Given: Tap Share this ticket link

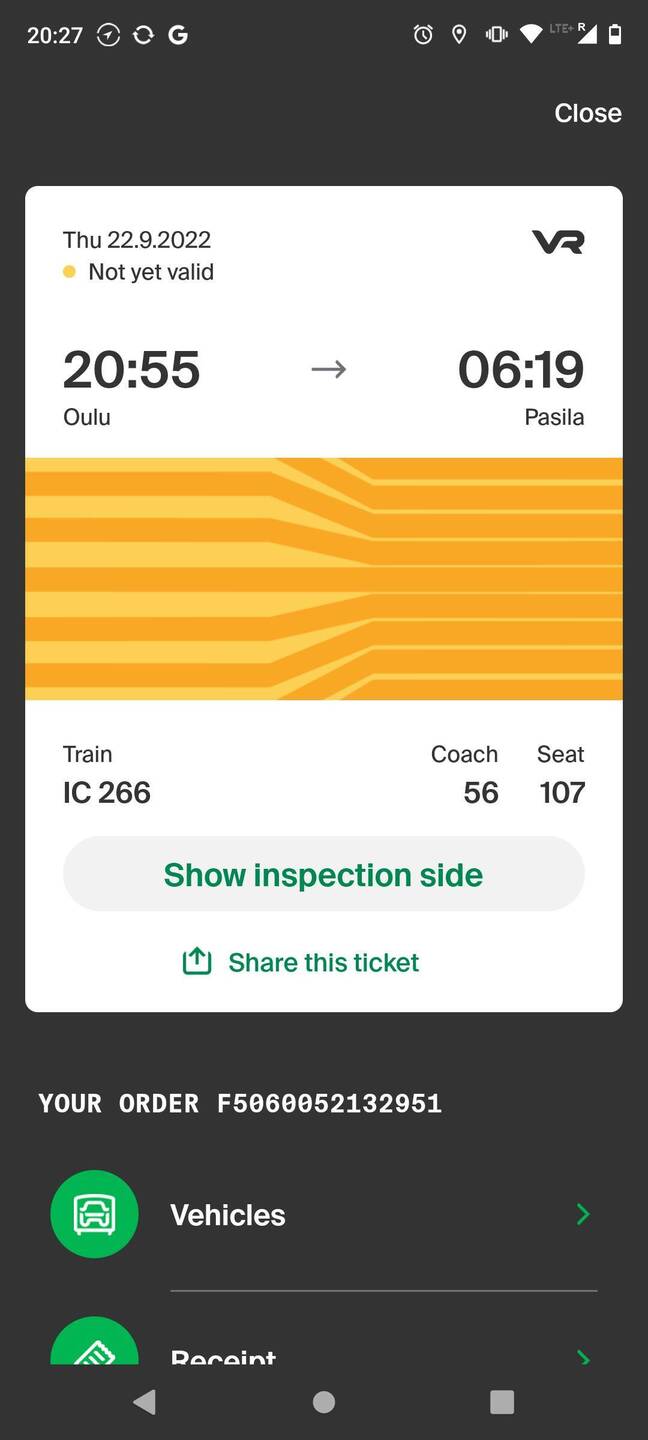Looking at the screenshot, I should [323, 962].
